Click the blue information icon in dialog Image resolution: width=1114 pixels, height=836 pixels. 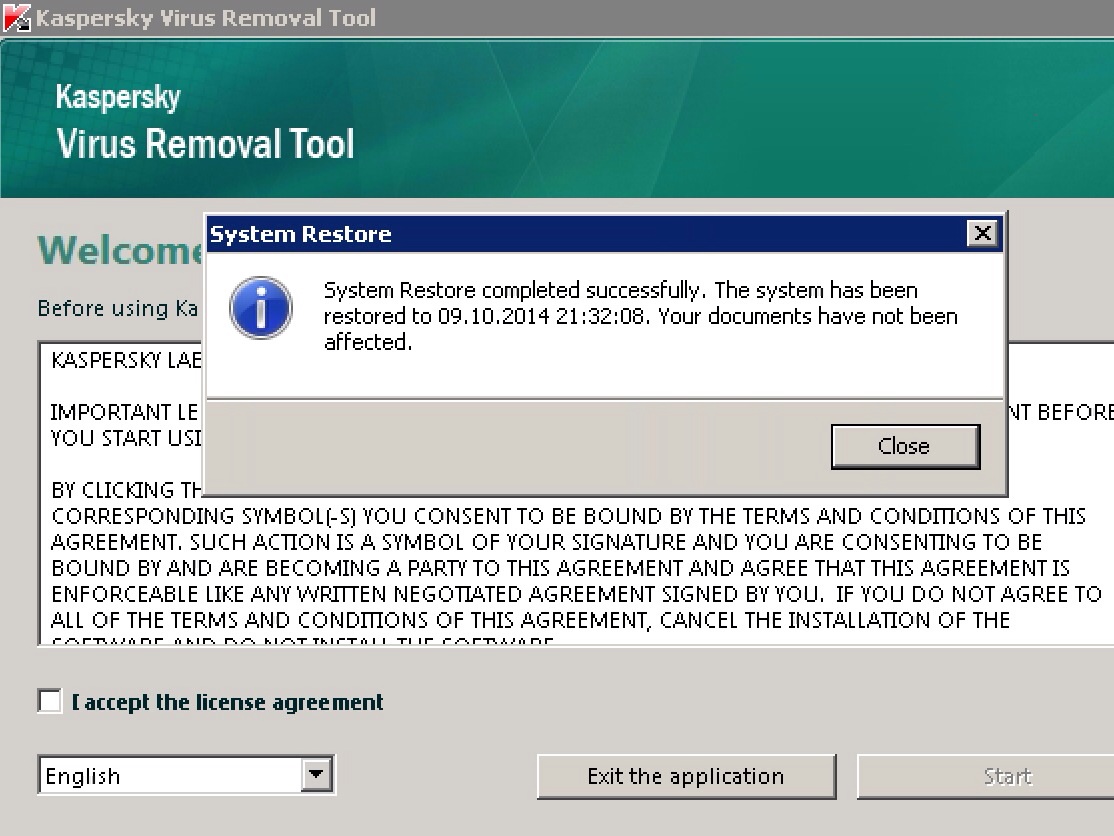261,308
